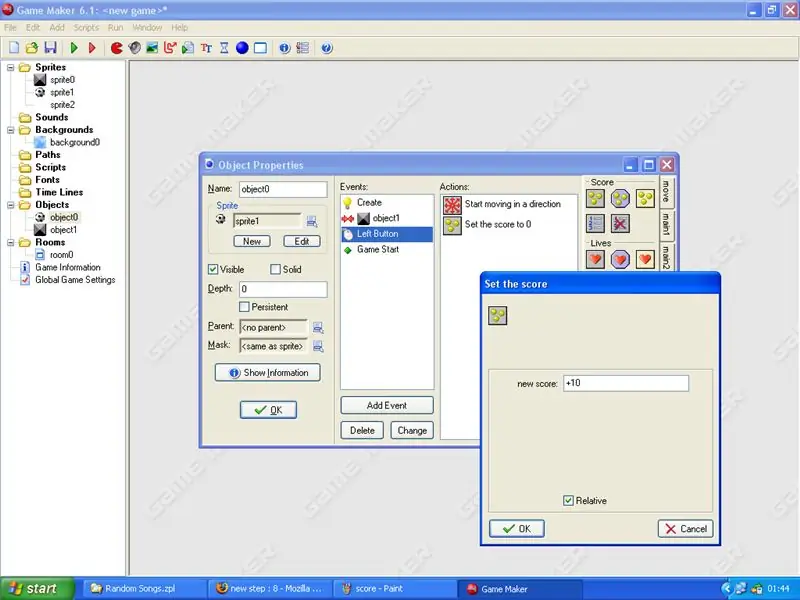Click the Change event button
This screenshot has height=600, width=800.
pyautogui.click(x=412, y=430)
